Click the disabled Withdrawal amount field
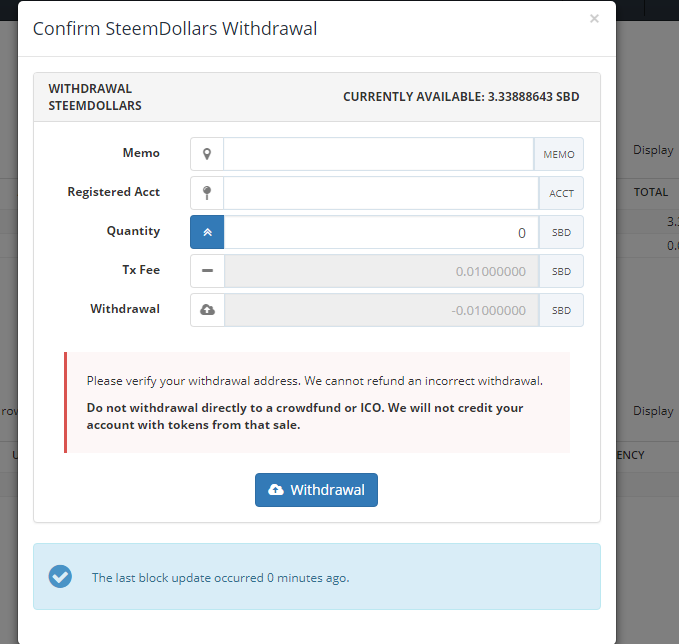The height and width of the screenshot is (644, 679). [381, 310]
